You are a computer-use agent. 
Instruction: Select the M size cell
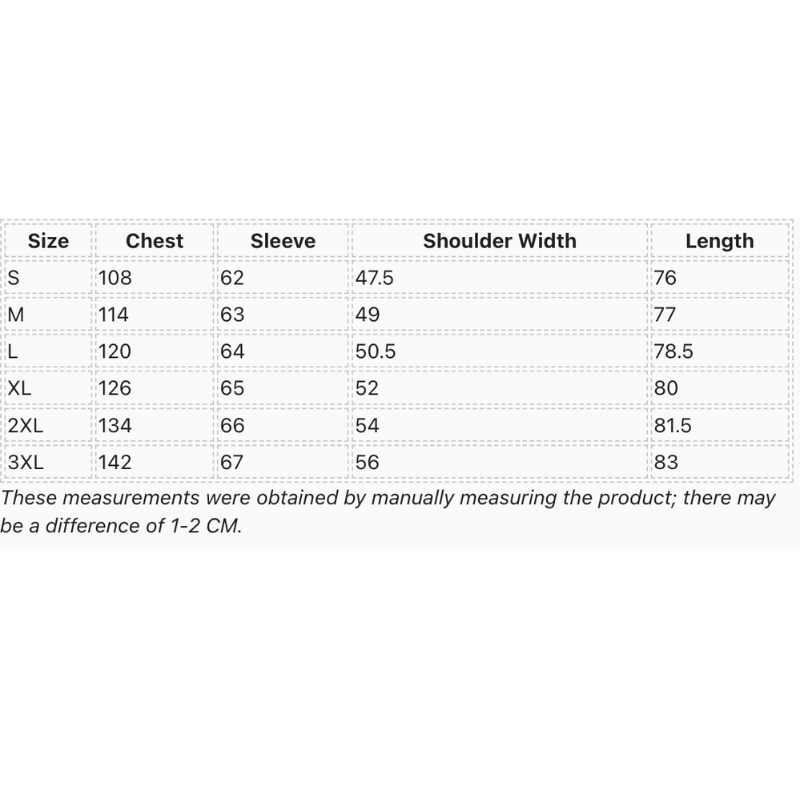pyautogui.click(x=16, y=315)
